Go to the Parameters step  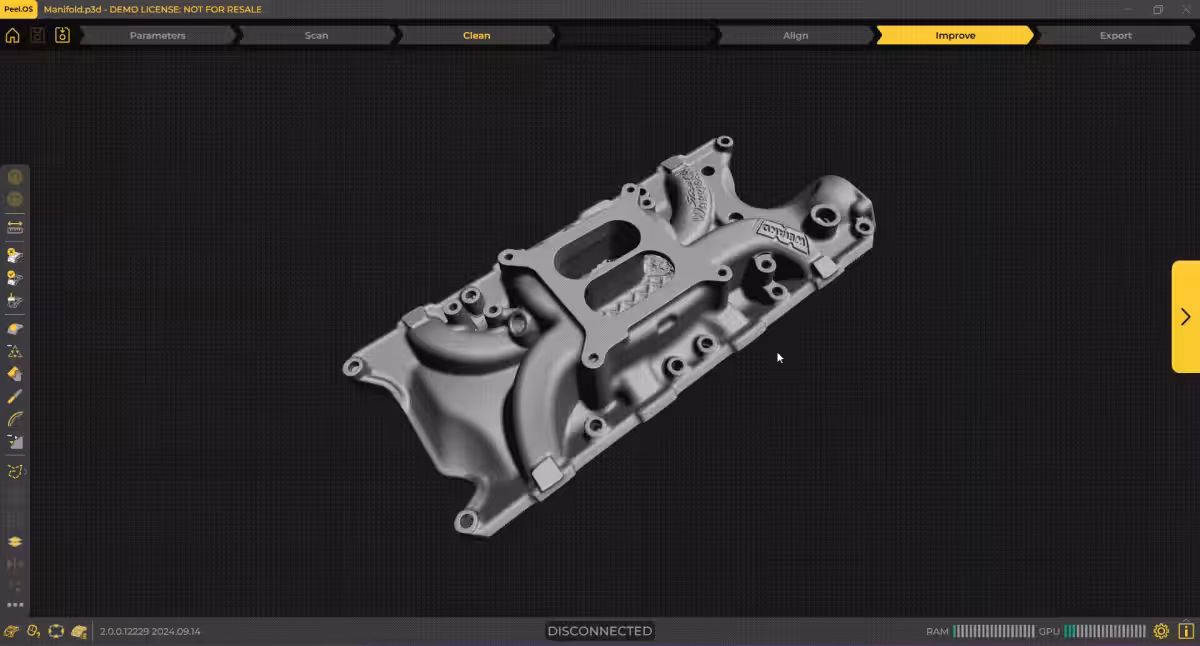coord(157,36)
